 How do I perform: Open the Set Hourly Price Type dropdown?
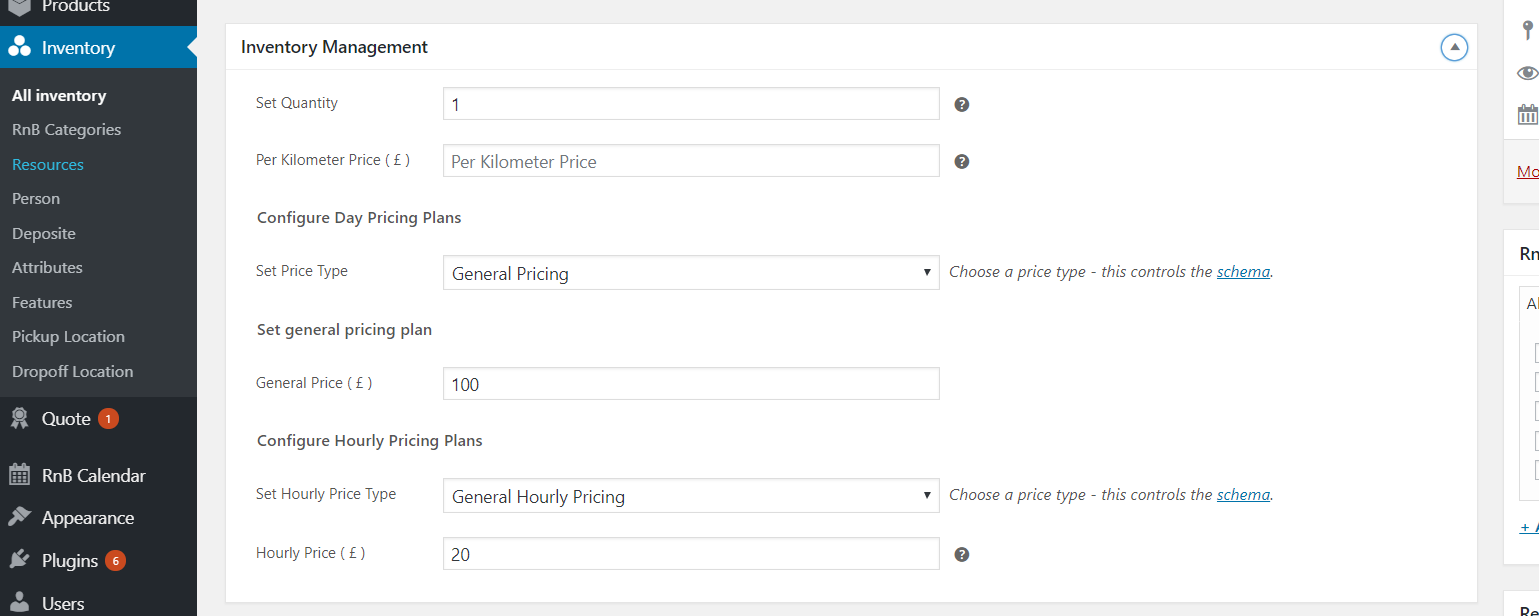691,496
